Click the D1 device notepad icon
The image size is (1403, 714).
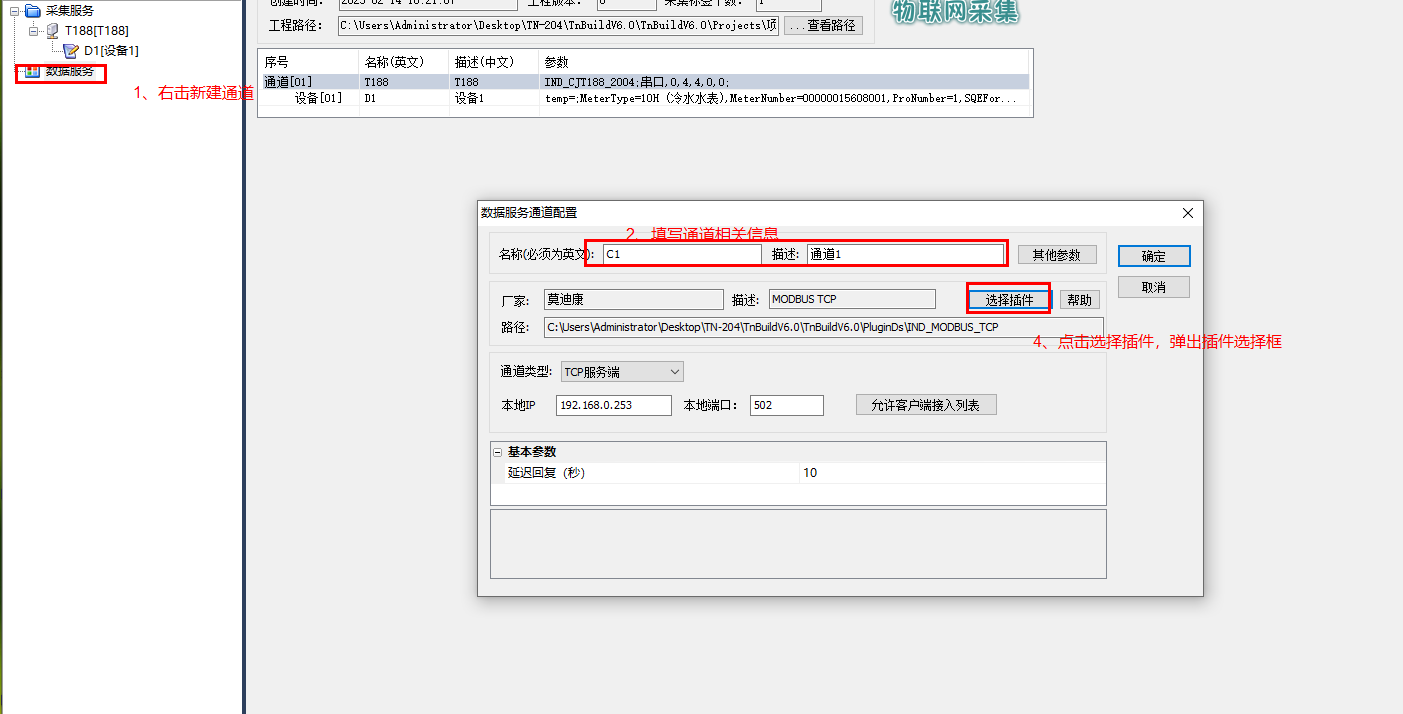[x=71, y=50]
